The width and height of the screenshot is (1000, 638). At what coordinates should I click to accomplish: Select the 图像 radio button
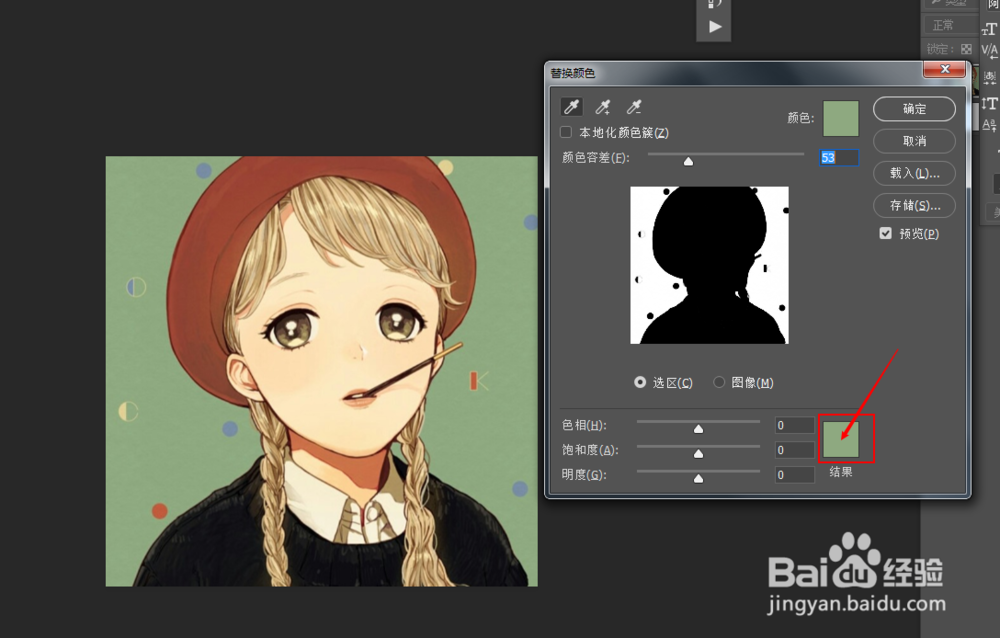[x=719, y=382]
